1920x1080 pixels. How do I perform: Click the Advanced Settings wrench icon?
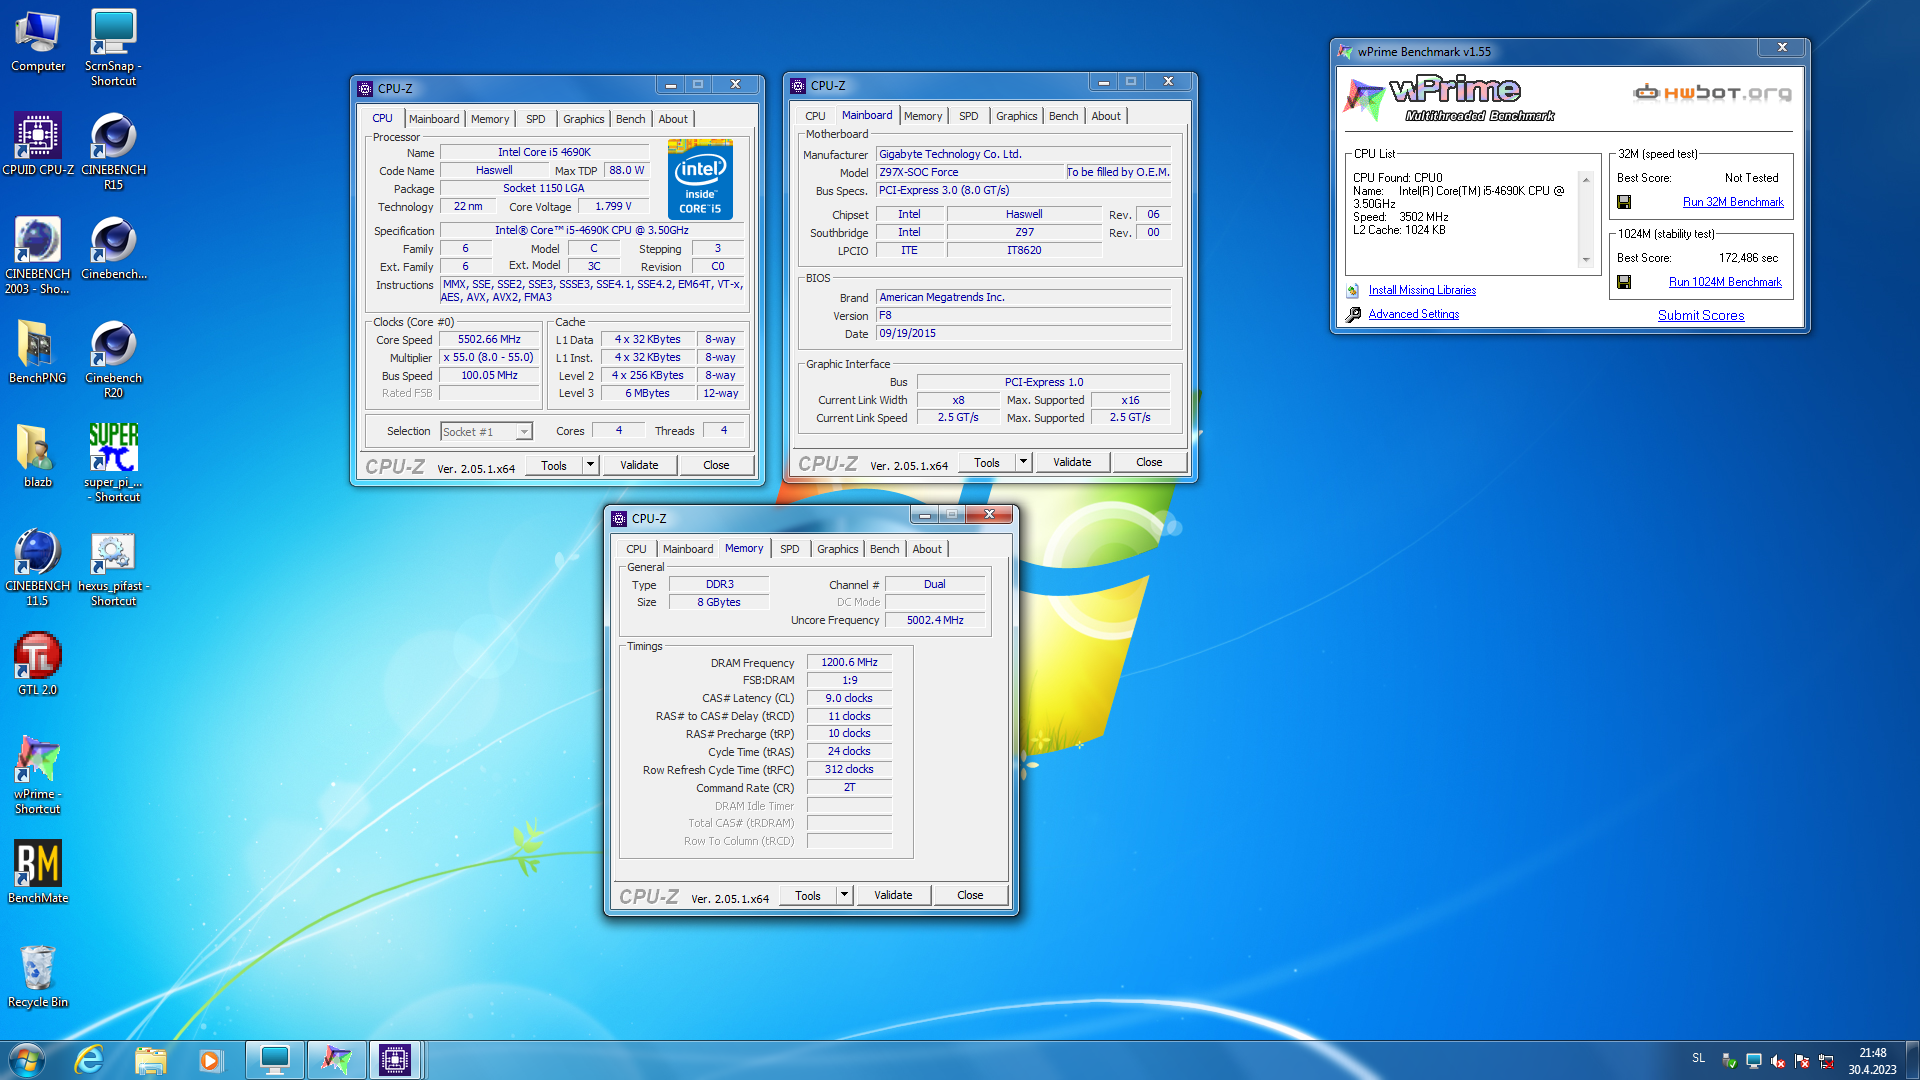point(1353,314)
